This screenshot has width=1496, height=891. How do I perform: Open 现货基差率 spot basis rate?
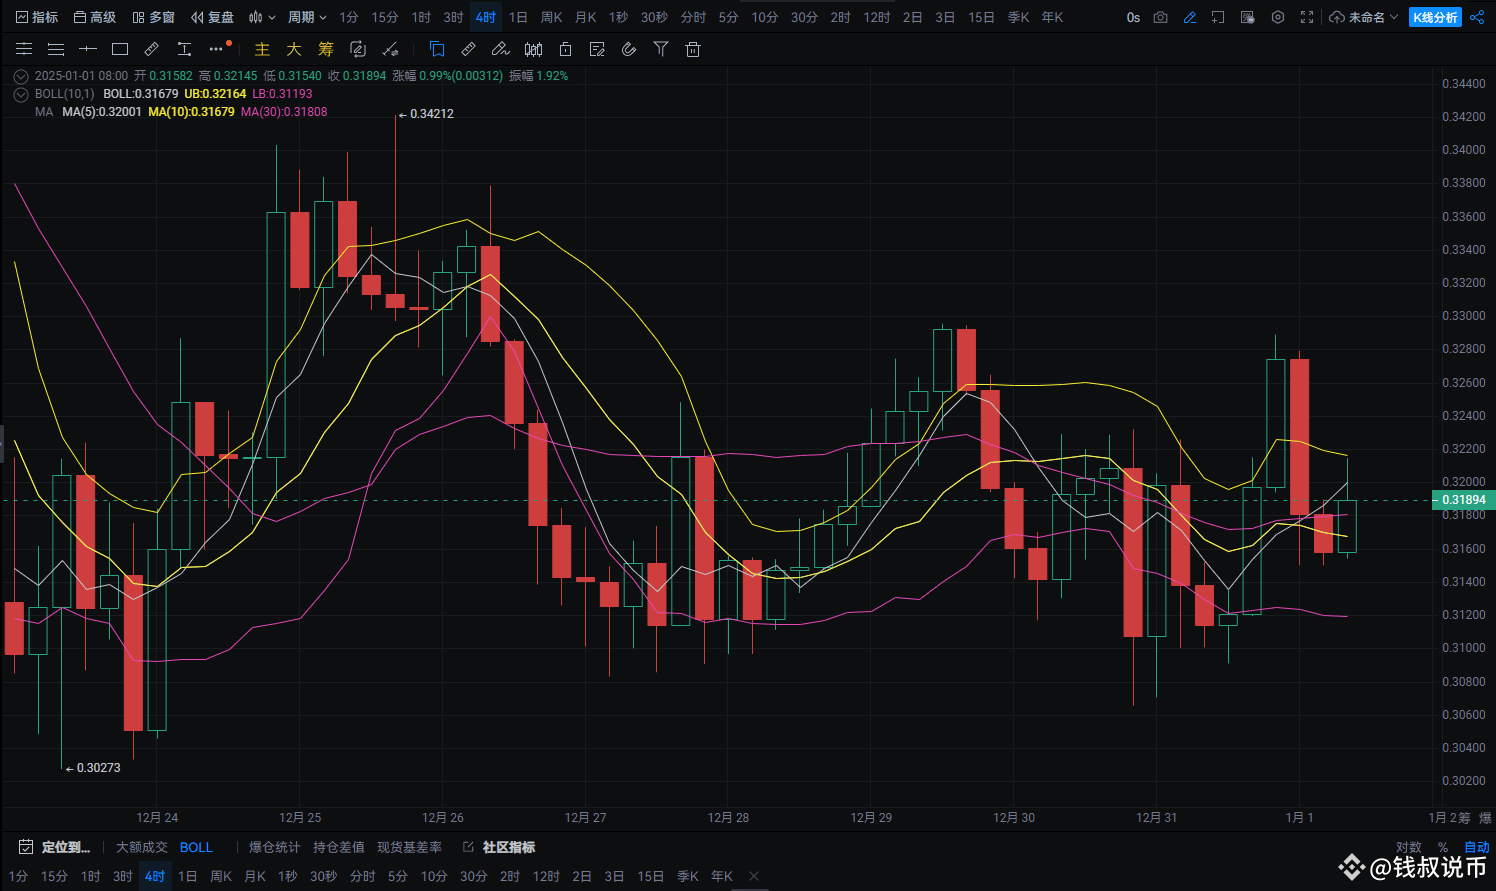tap(409, 847)
